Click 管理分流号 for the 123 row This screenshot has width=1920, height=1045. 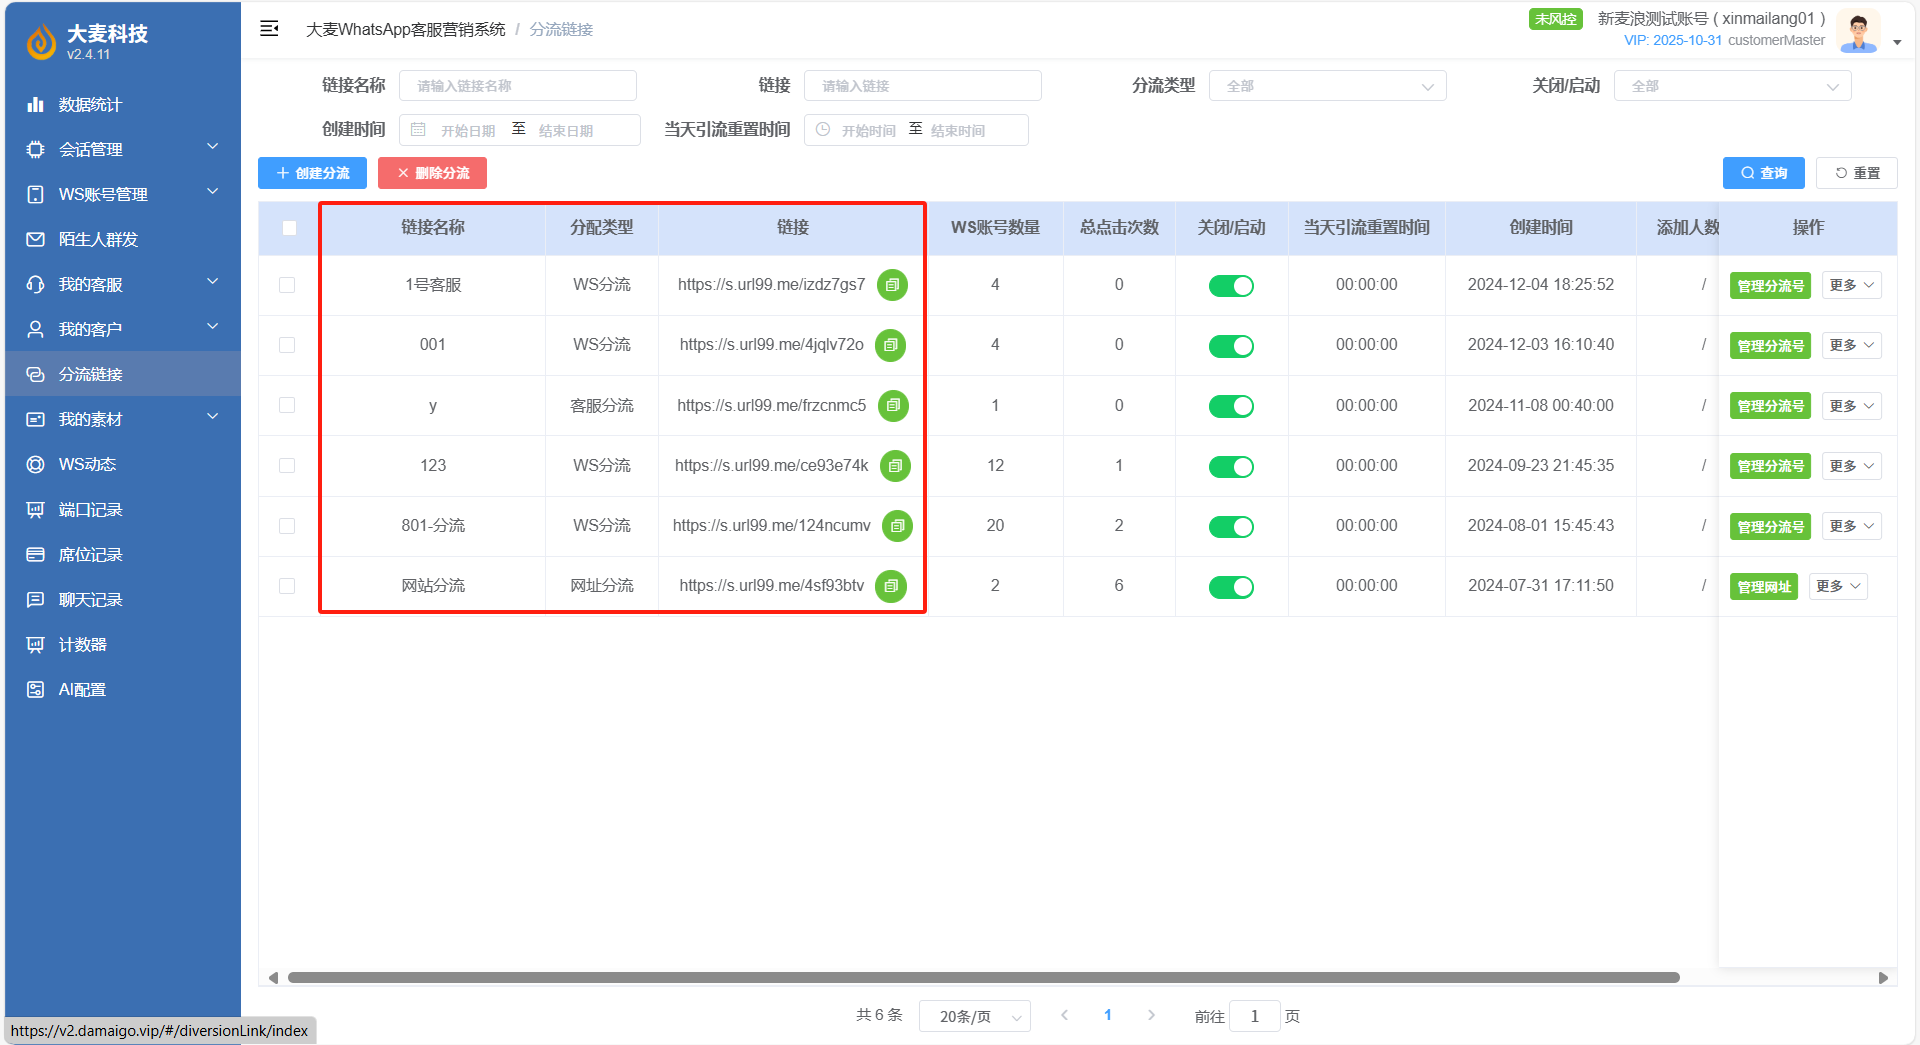(x=1770, y=466)
